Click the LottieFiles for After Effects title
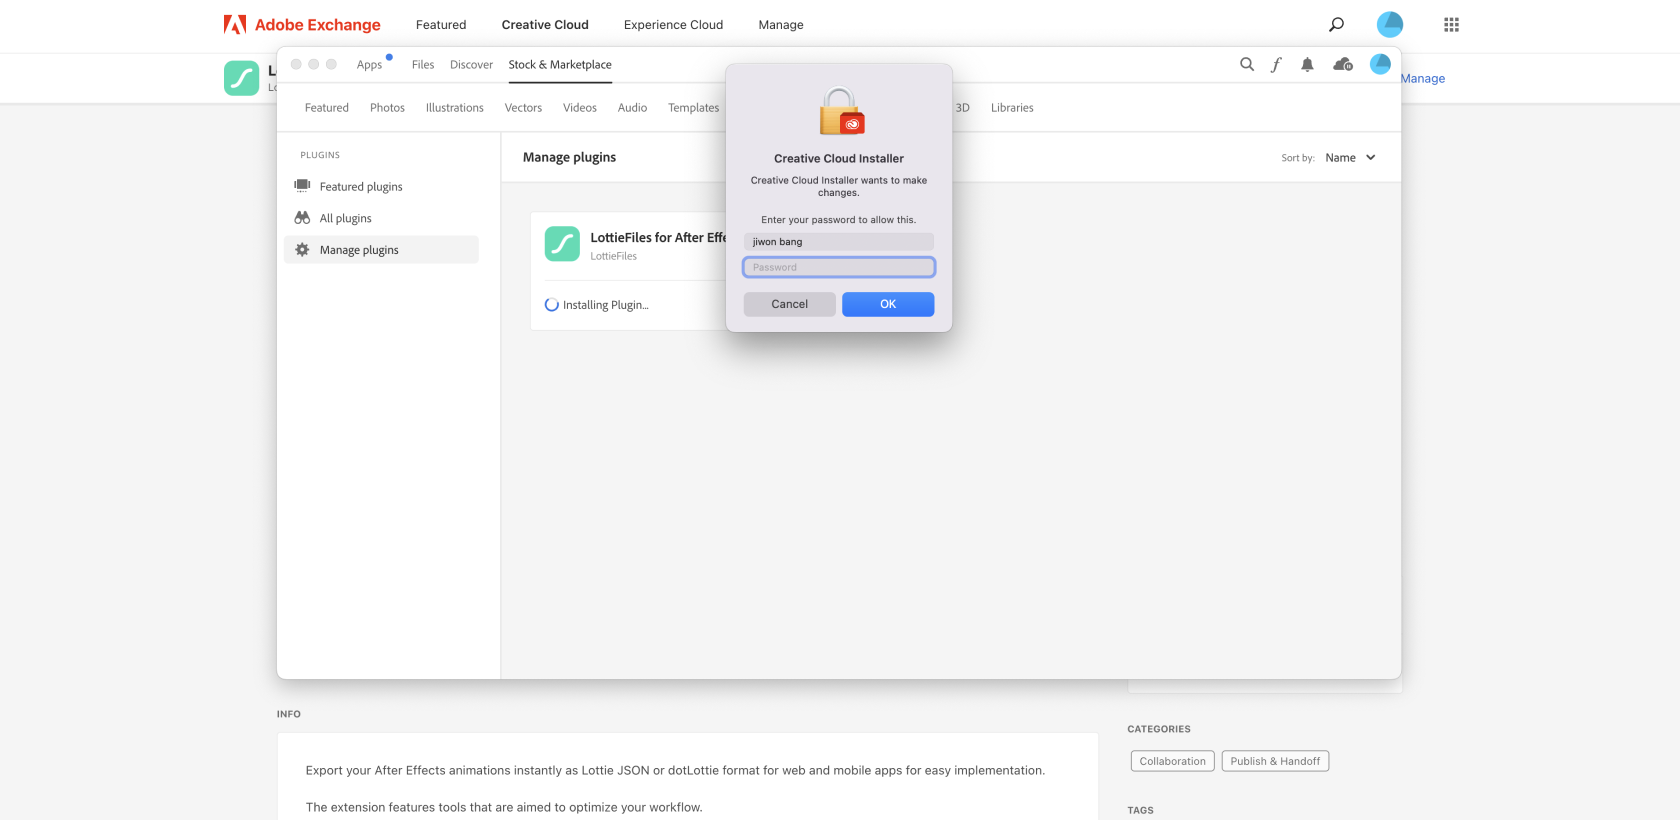The image size is (1680, 820). [658, 238]
